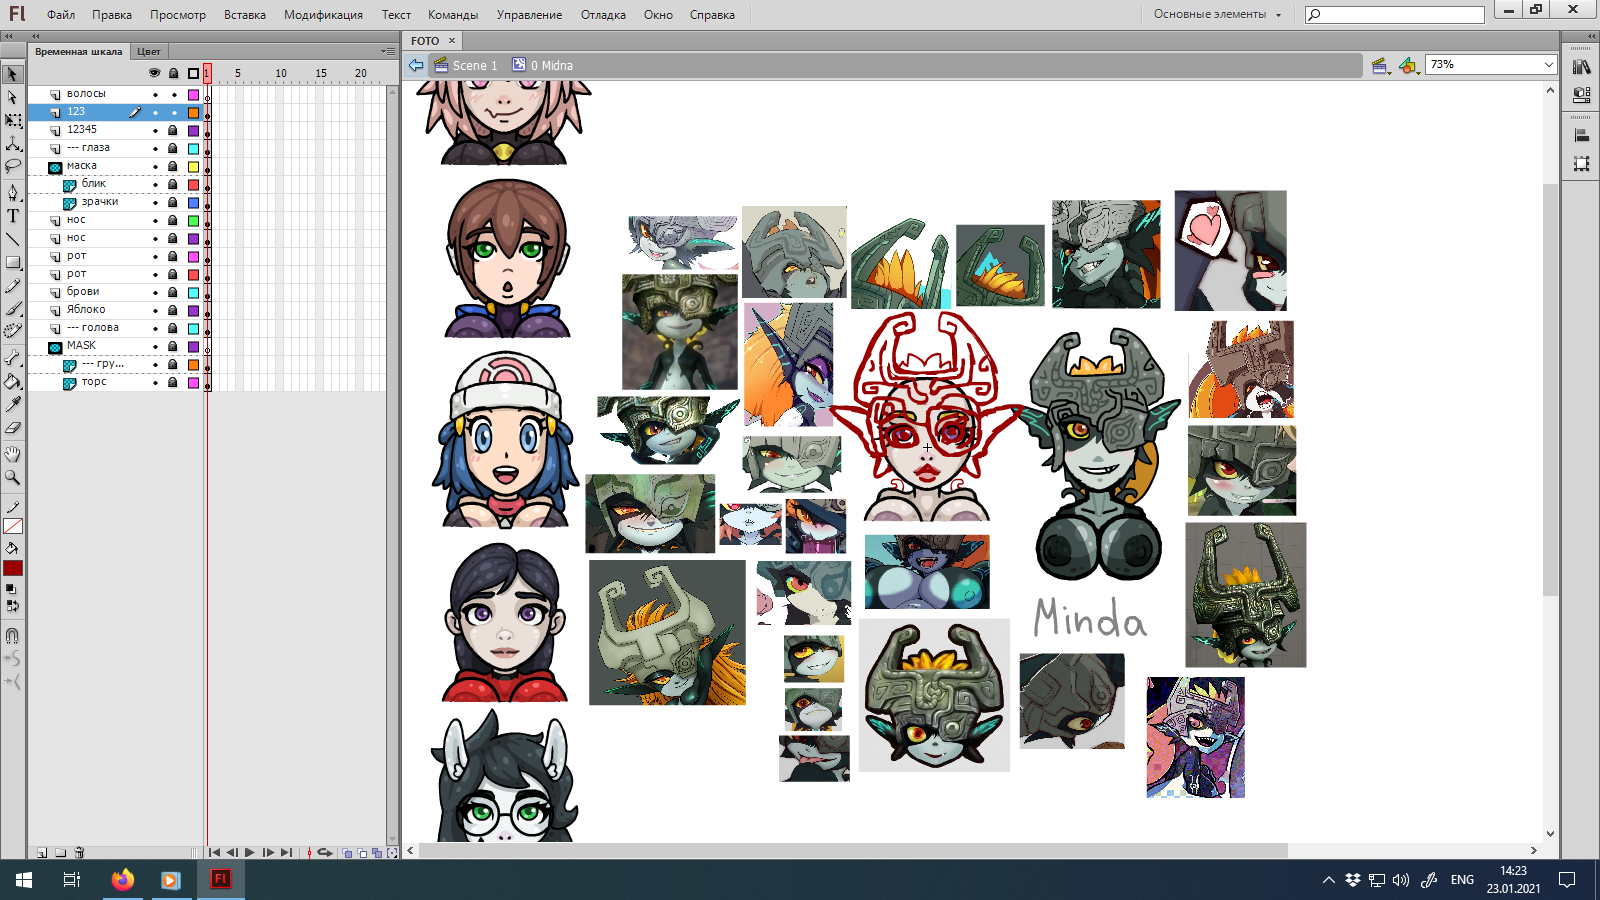The image size is (1600, 900).
Task: Select the Bone tool
Action: pyautogui.click(x=12, y=358)
